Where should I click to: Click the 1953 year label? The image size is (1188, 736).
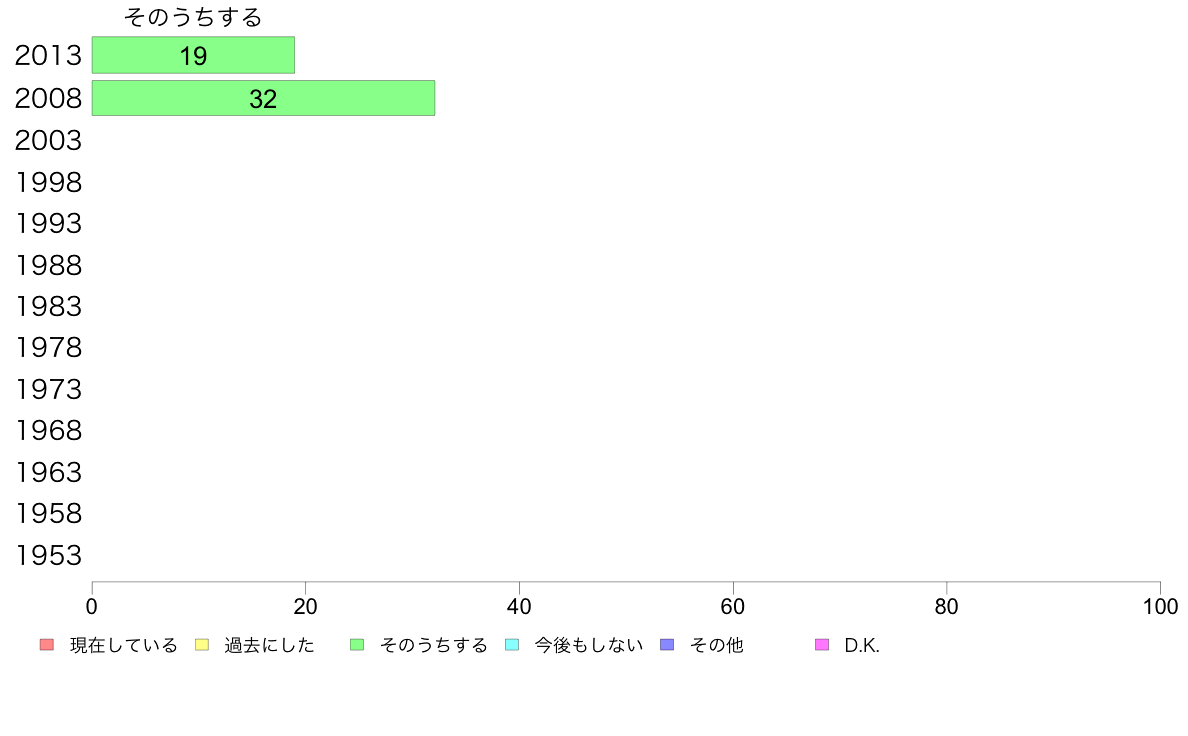48,556
